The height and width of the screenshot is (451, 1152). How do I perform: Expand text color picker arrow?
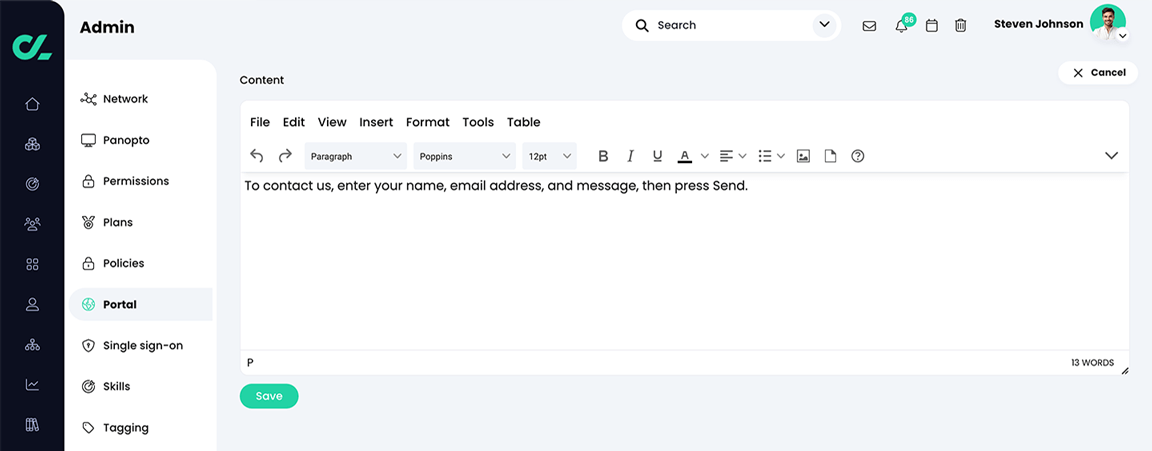pos(705,156)
